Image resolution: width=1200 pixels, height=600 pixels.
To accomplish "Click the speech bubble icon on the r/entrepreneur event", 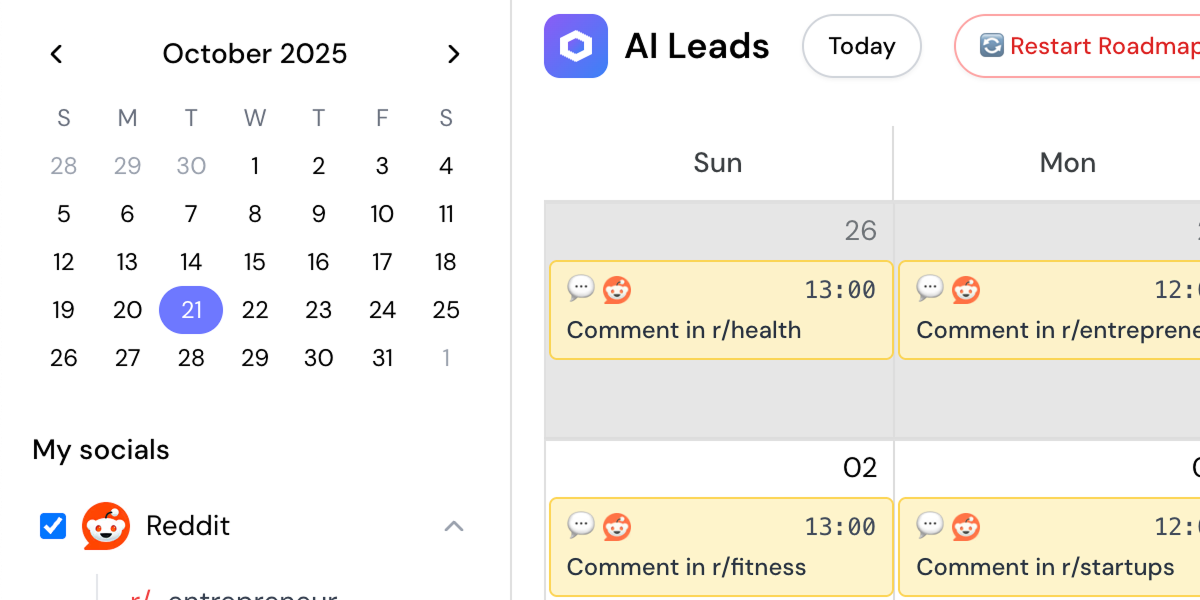I will point(931,290).
